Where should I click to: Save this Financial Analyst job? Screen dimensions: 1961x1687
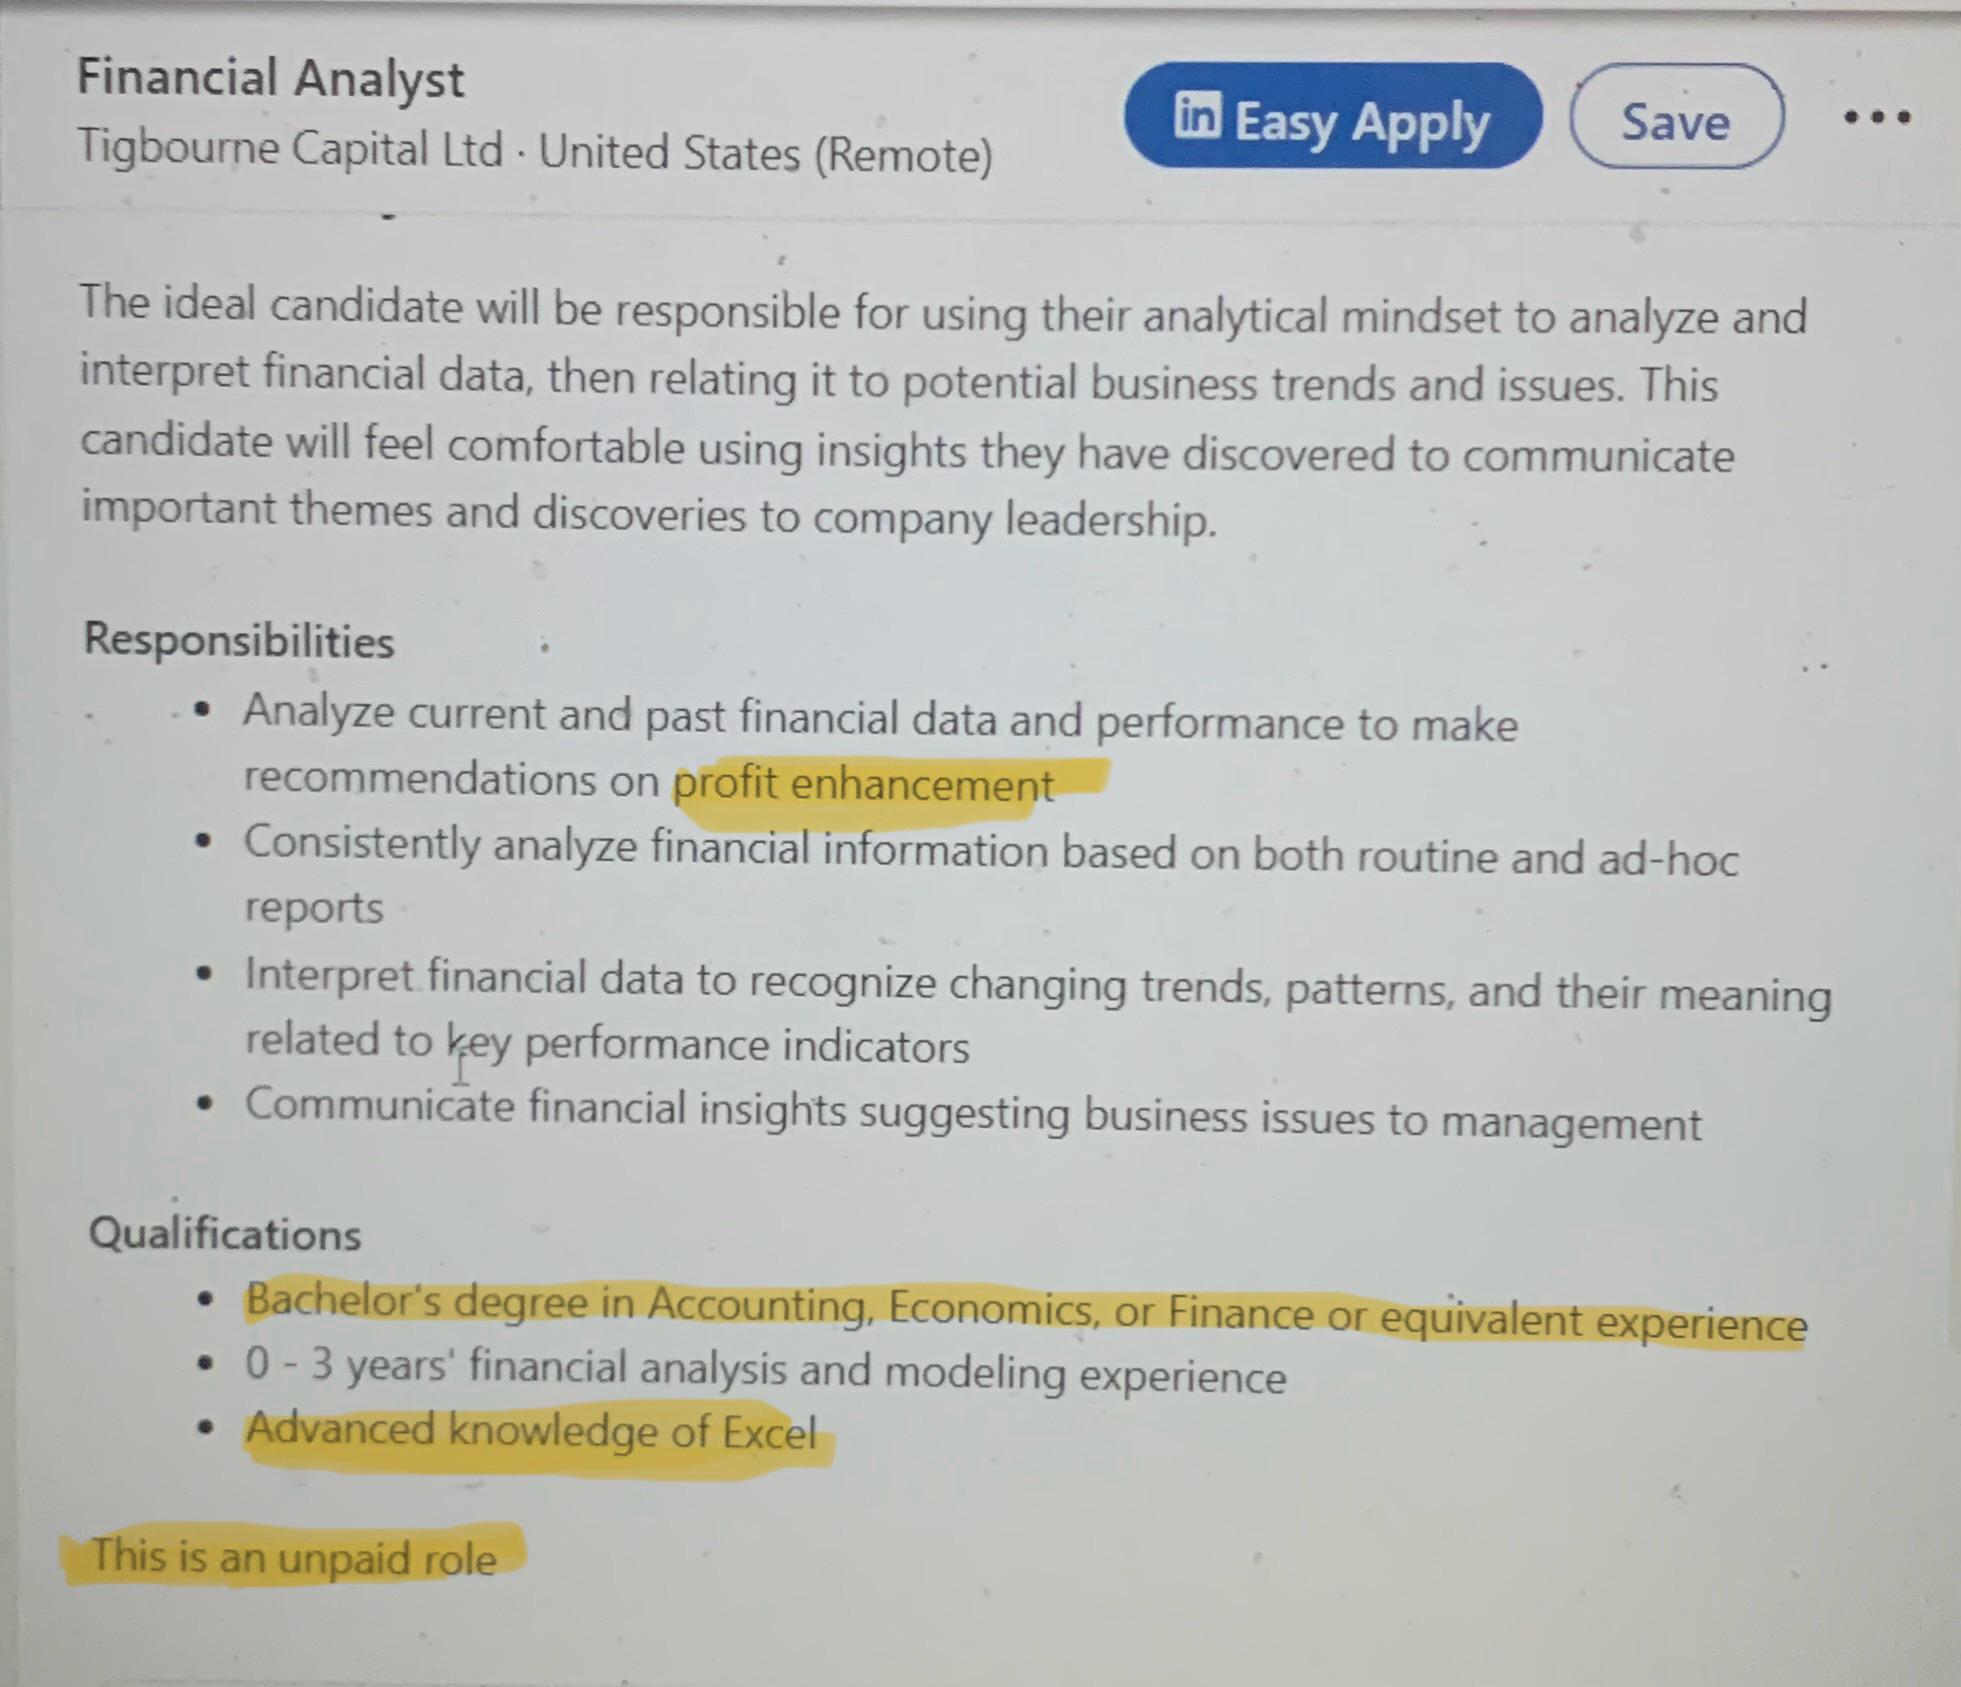pos(1676,118)
